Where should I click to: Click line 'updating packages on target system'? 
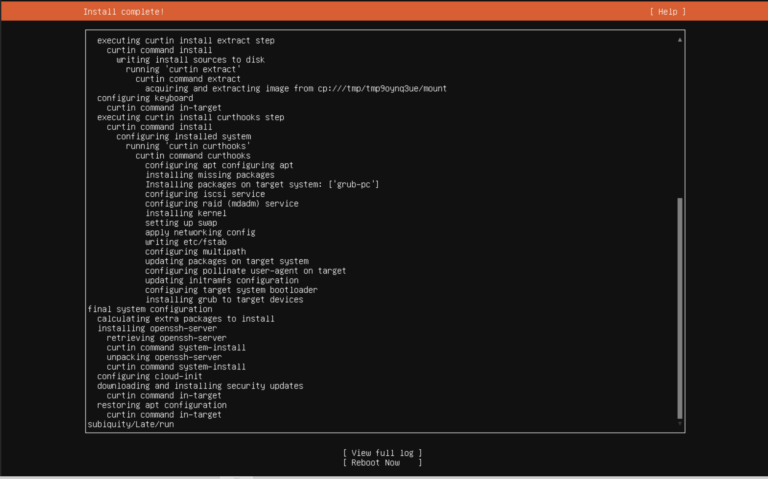click(227, 262)
